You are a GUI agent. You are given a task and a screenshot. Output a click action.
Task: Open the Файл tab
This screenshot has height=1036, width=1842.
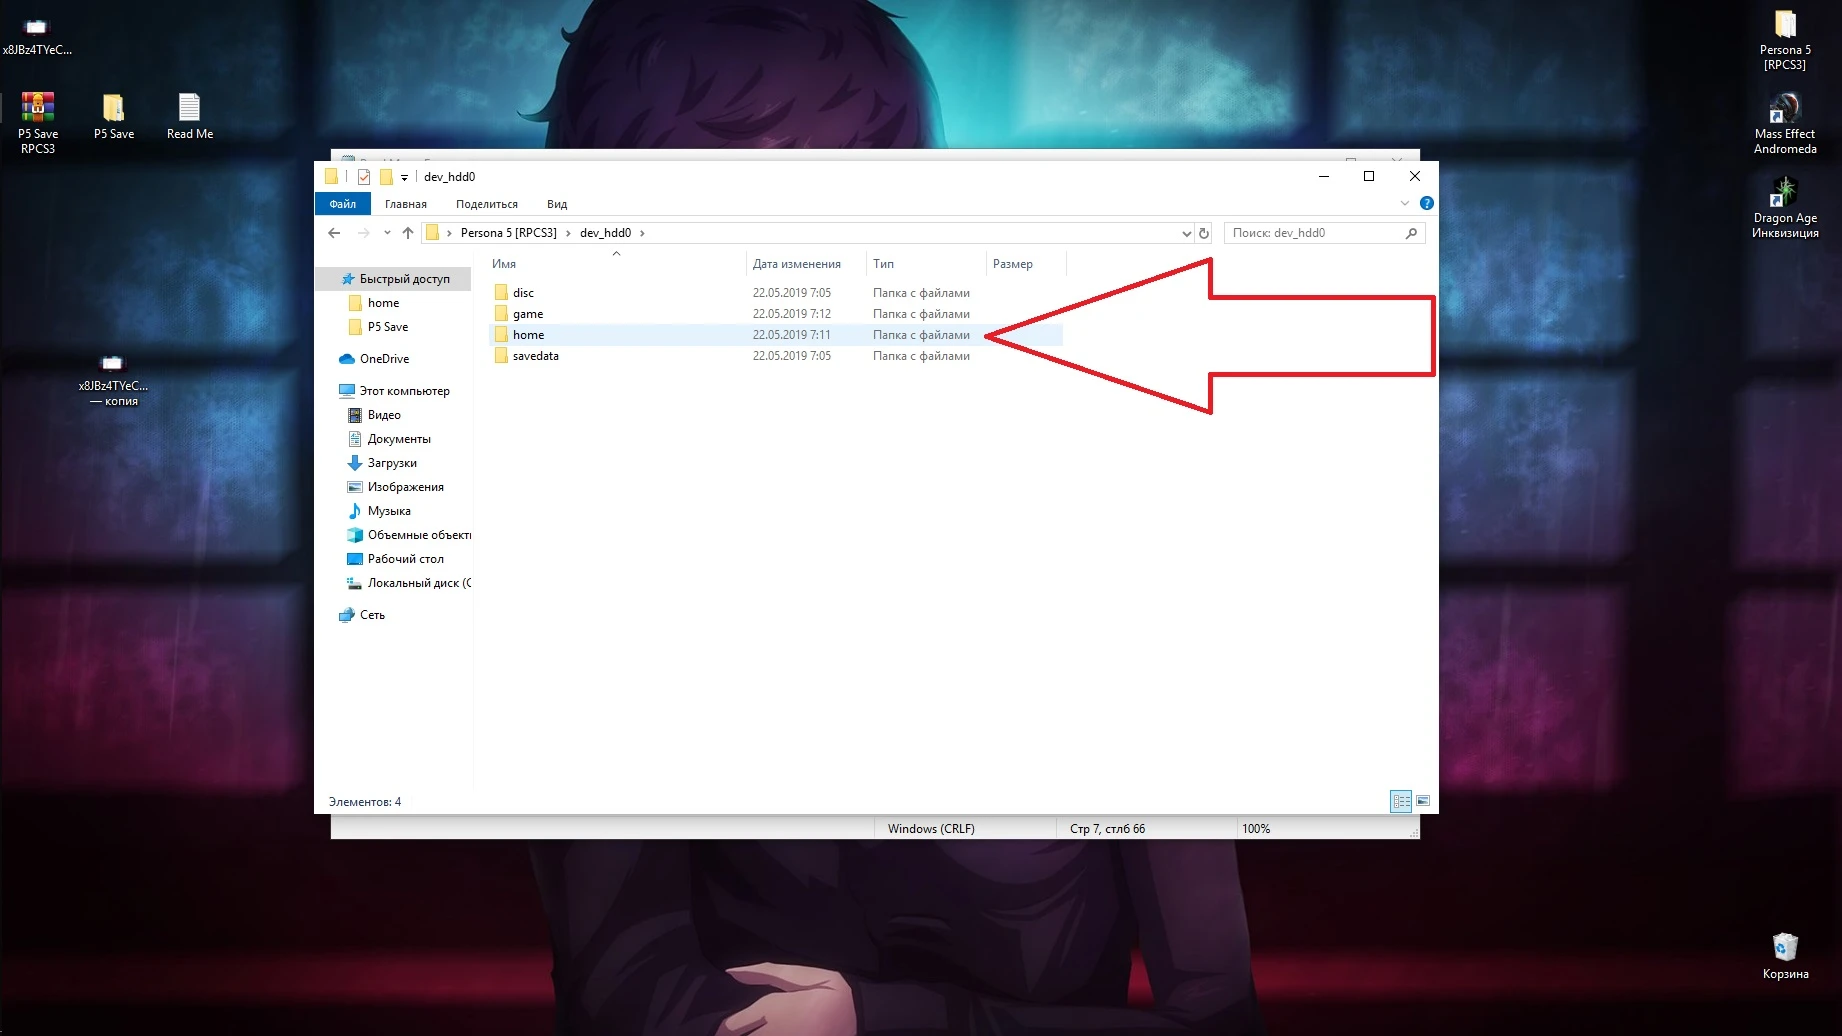tap(343, 204)
